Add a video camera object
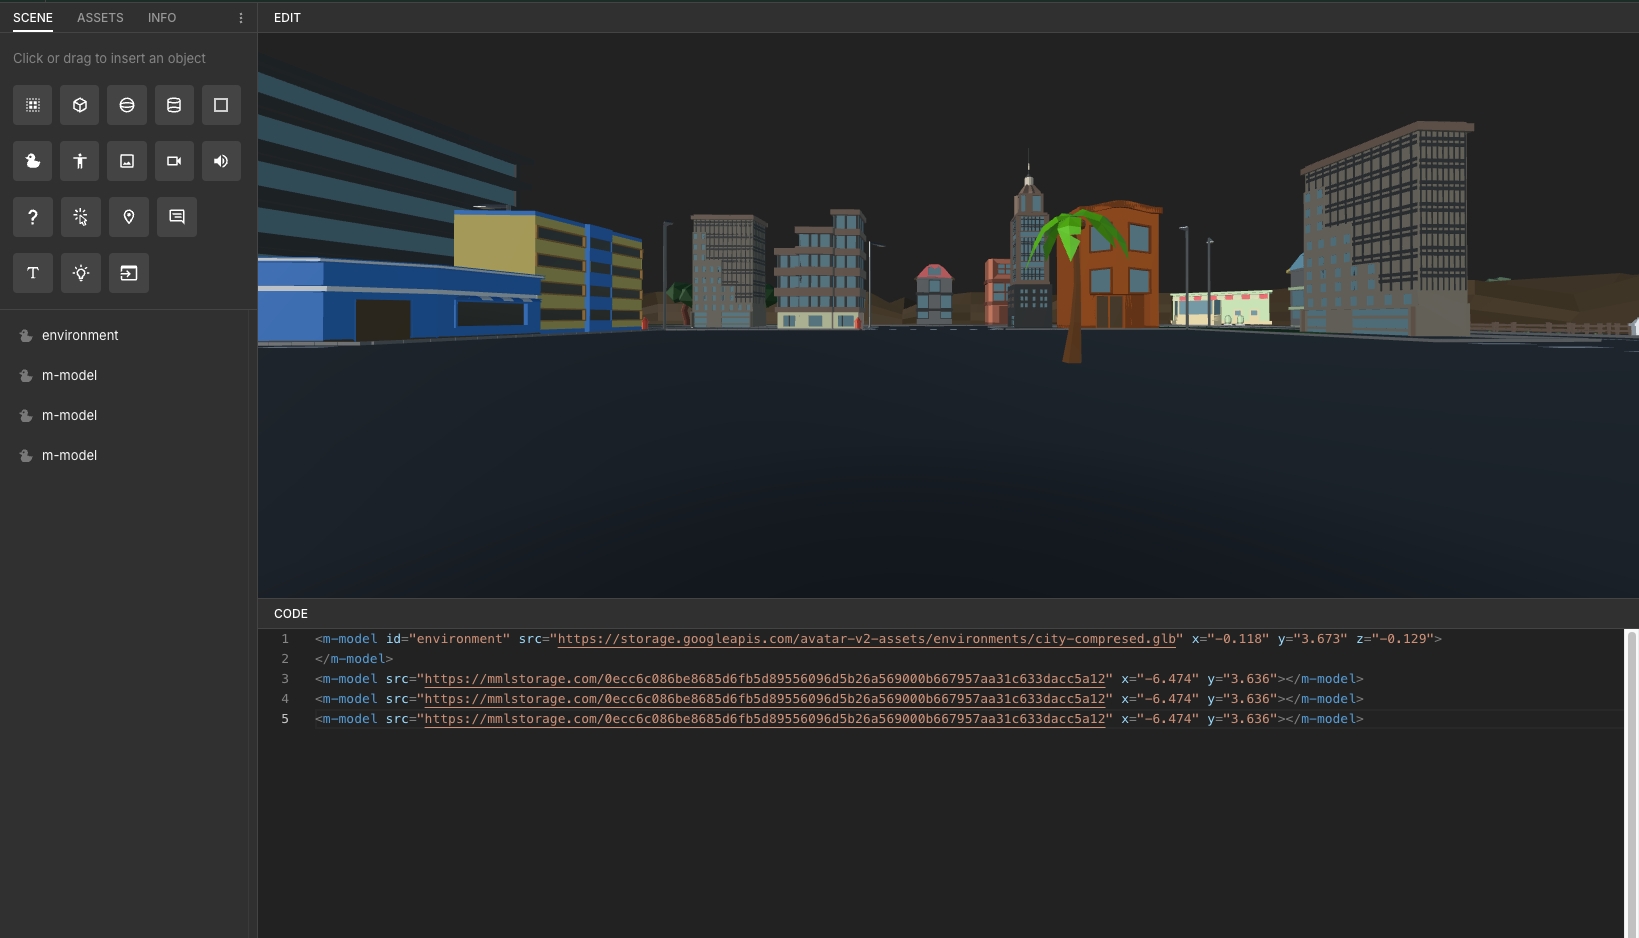1639x938 pixels. (174, 161)
